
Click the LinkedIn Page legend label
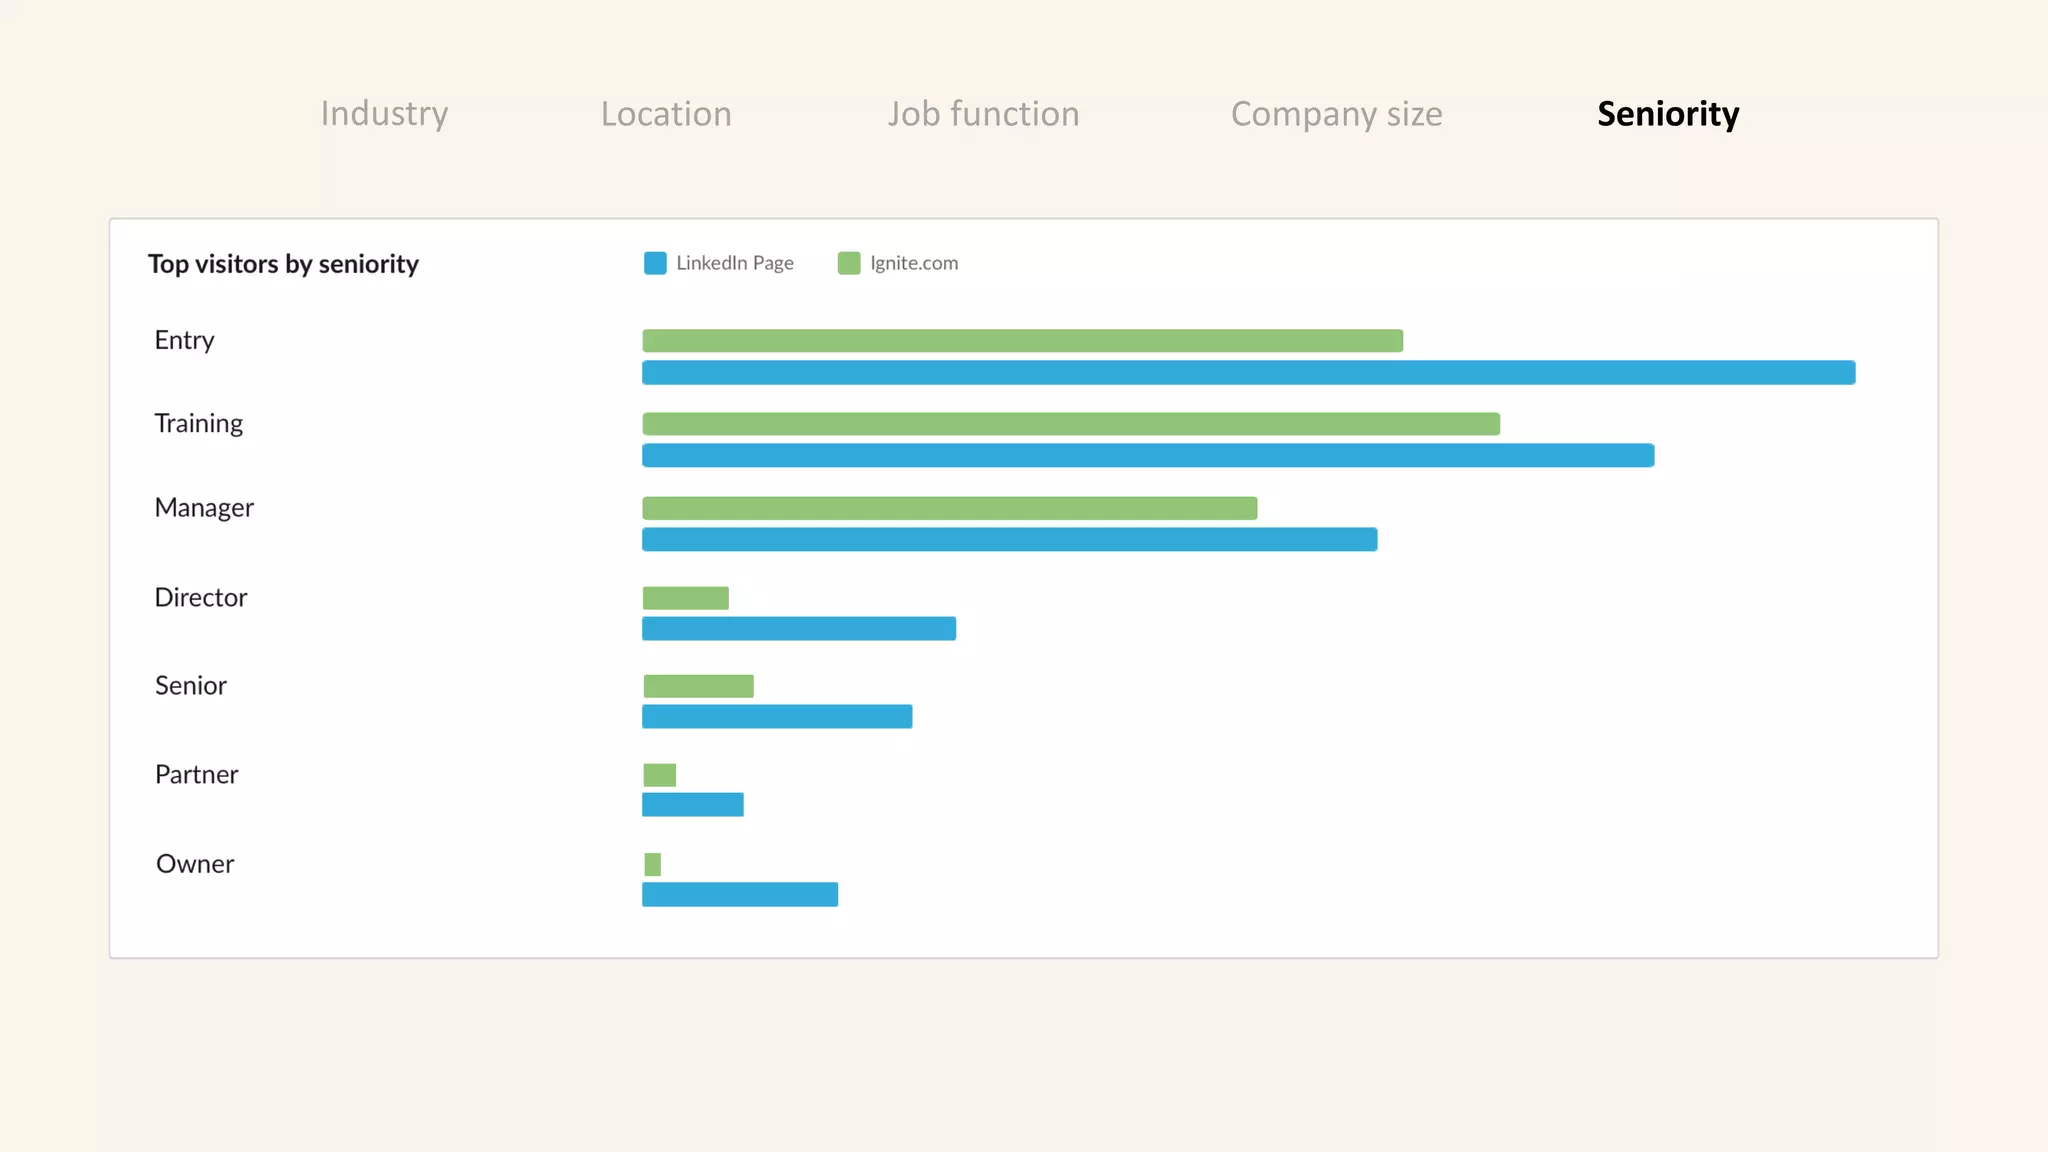tap(735, 263)
